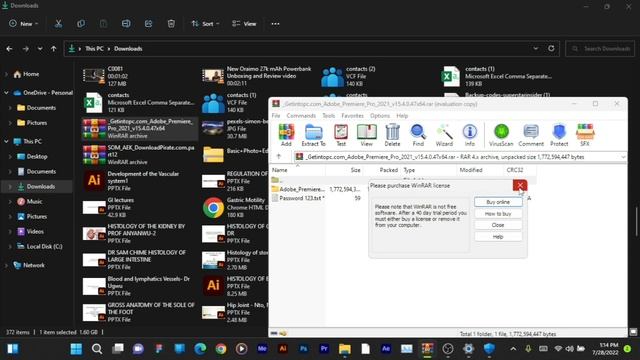Click Extract To in WinRAR toolbar

313,135
